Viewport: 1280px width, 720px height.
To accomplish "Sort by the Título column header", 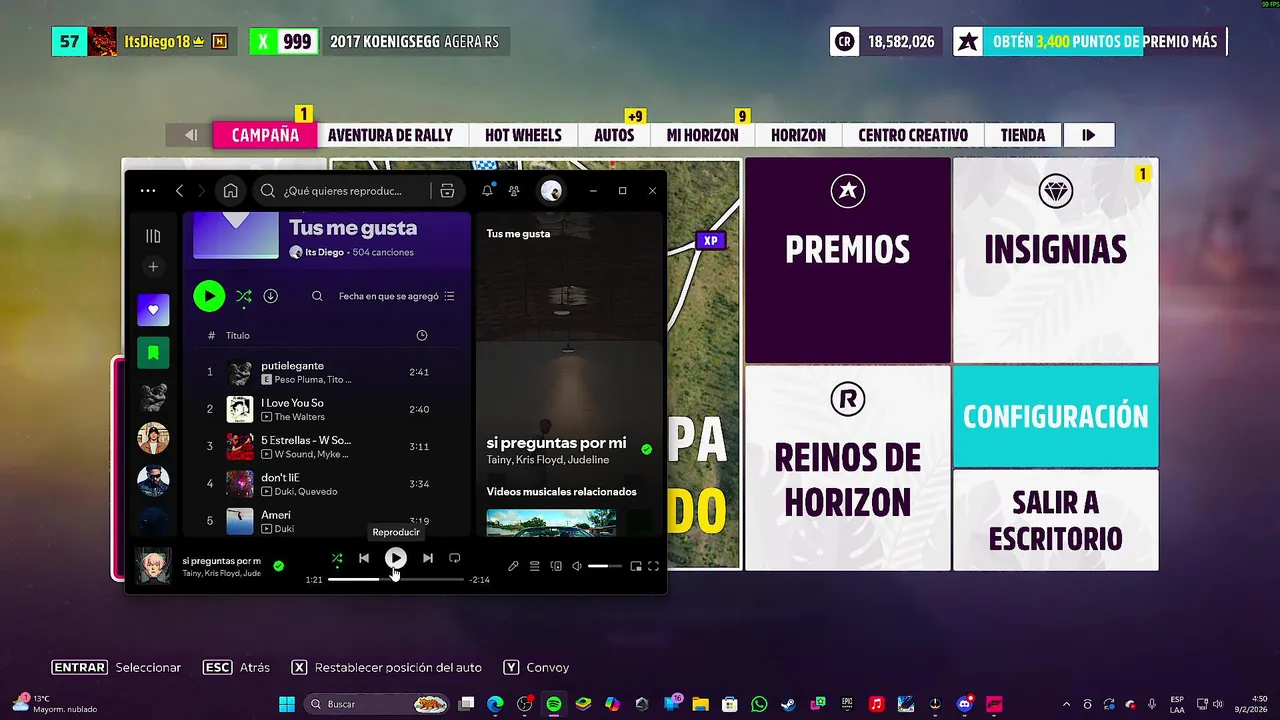I will (238, 335).
